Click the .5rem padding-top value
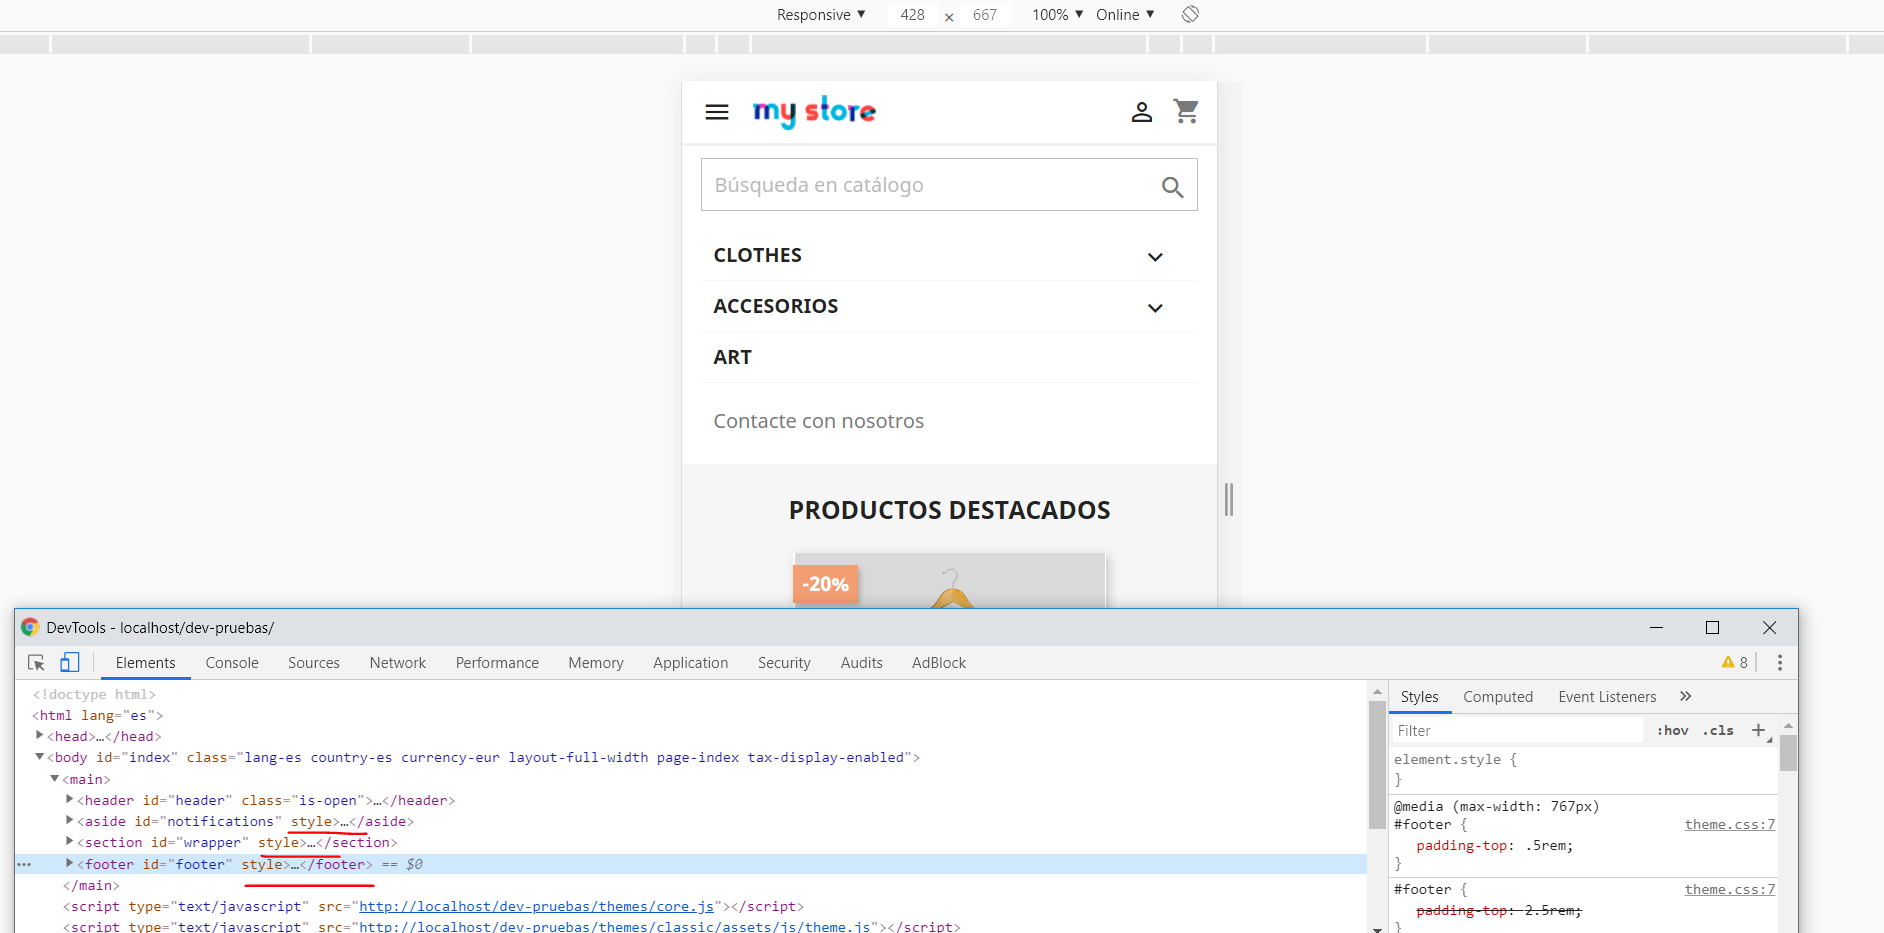Image resolution: width=1884 pixels, height=933 pixels. (1547, 845)
